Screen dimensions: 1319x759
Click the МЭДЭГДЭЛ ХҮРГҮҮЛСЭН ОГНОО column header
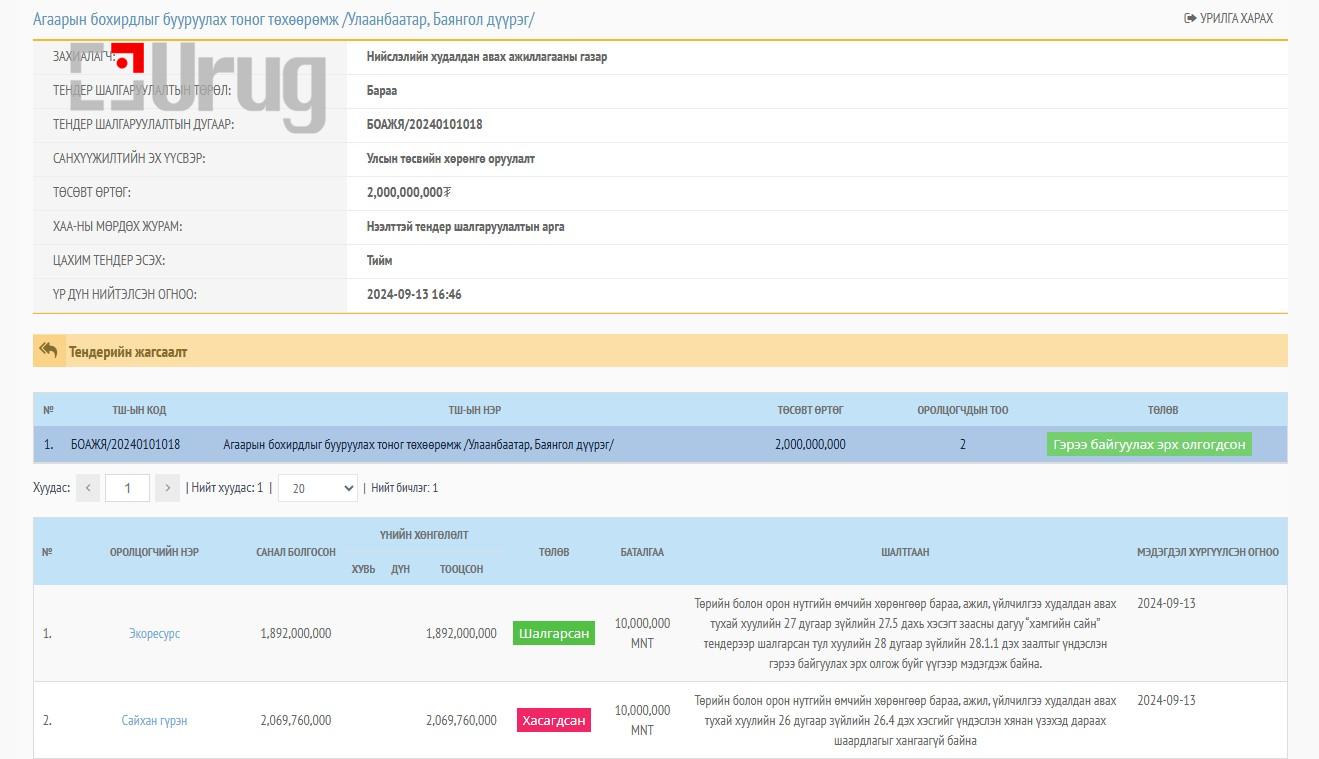tap(1207, 552)
